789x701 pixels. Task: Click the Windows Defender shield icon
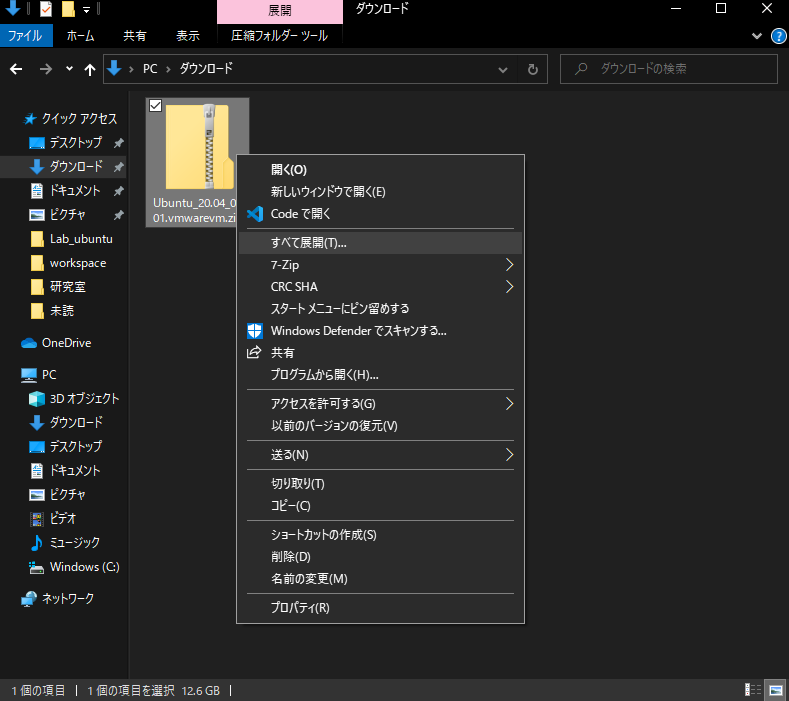[254, 331]
